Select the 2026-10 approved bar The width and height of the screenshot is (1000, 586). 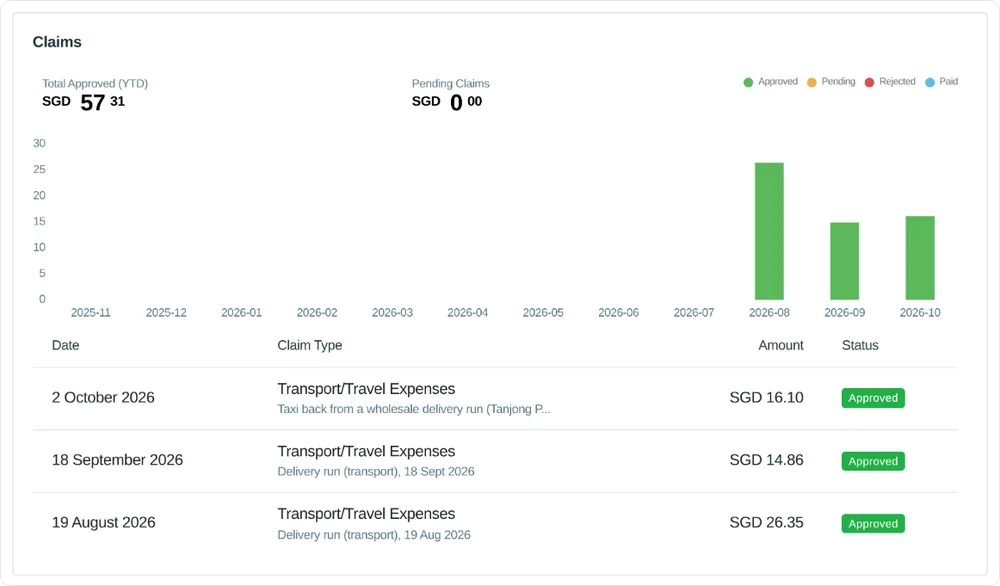(x=920, y=258)
